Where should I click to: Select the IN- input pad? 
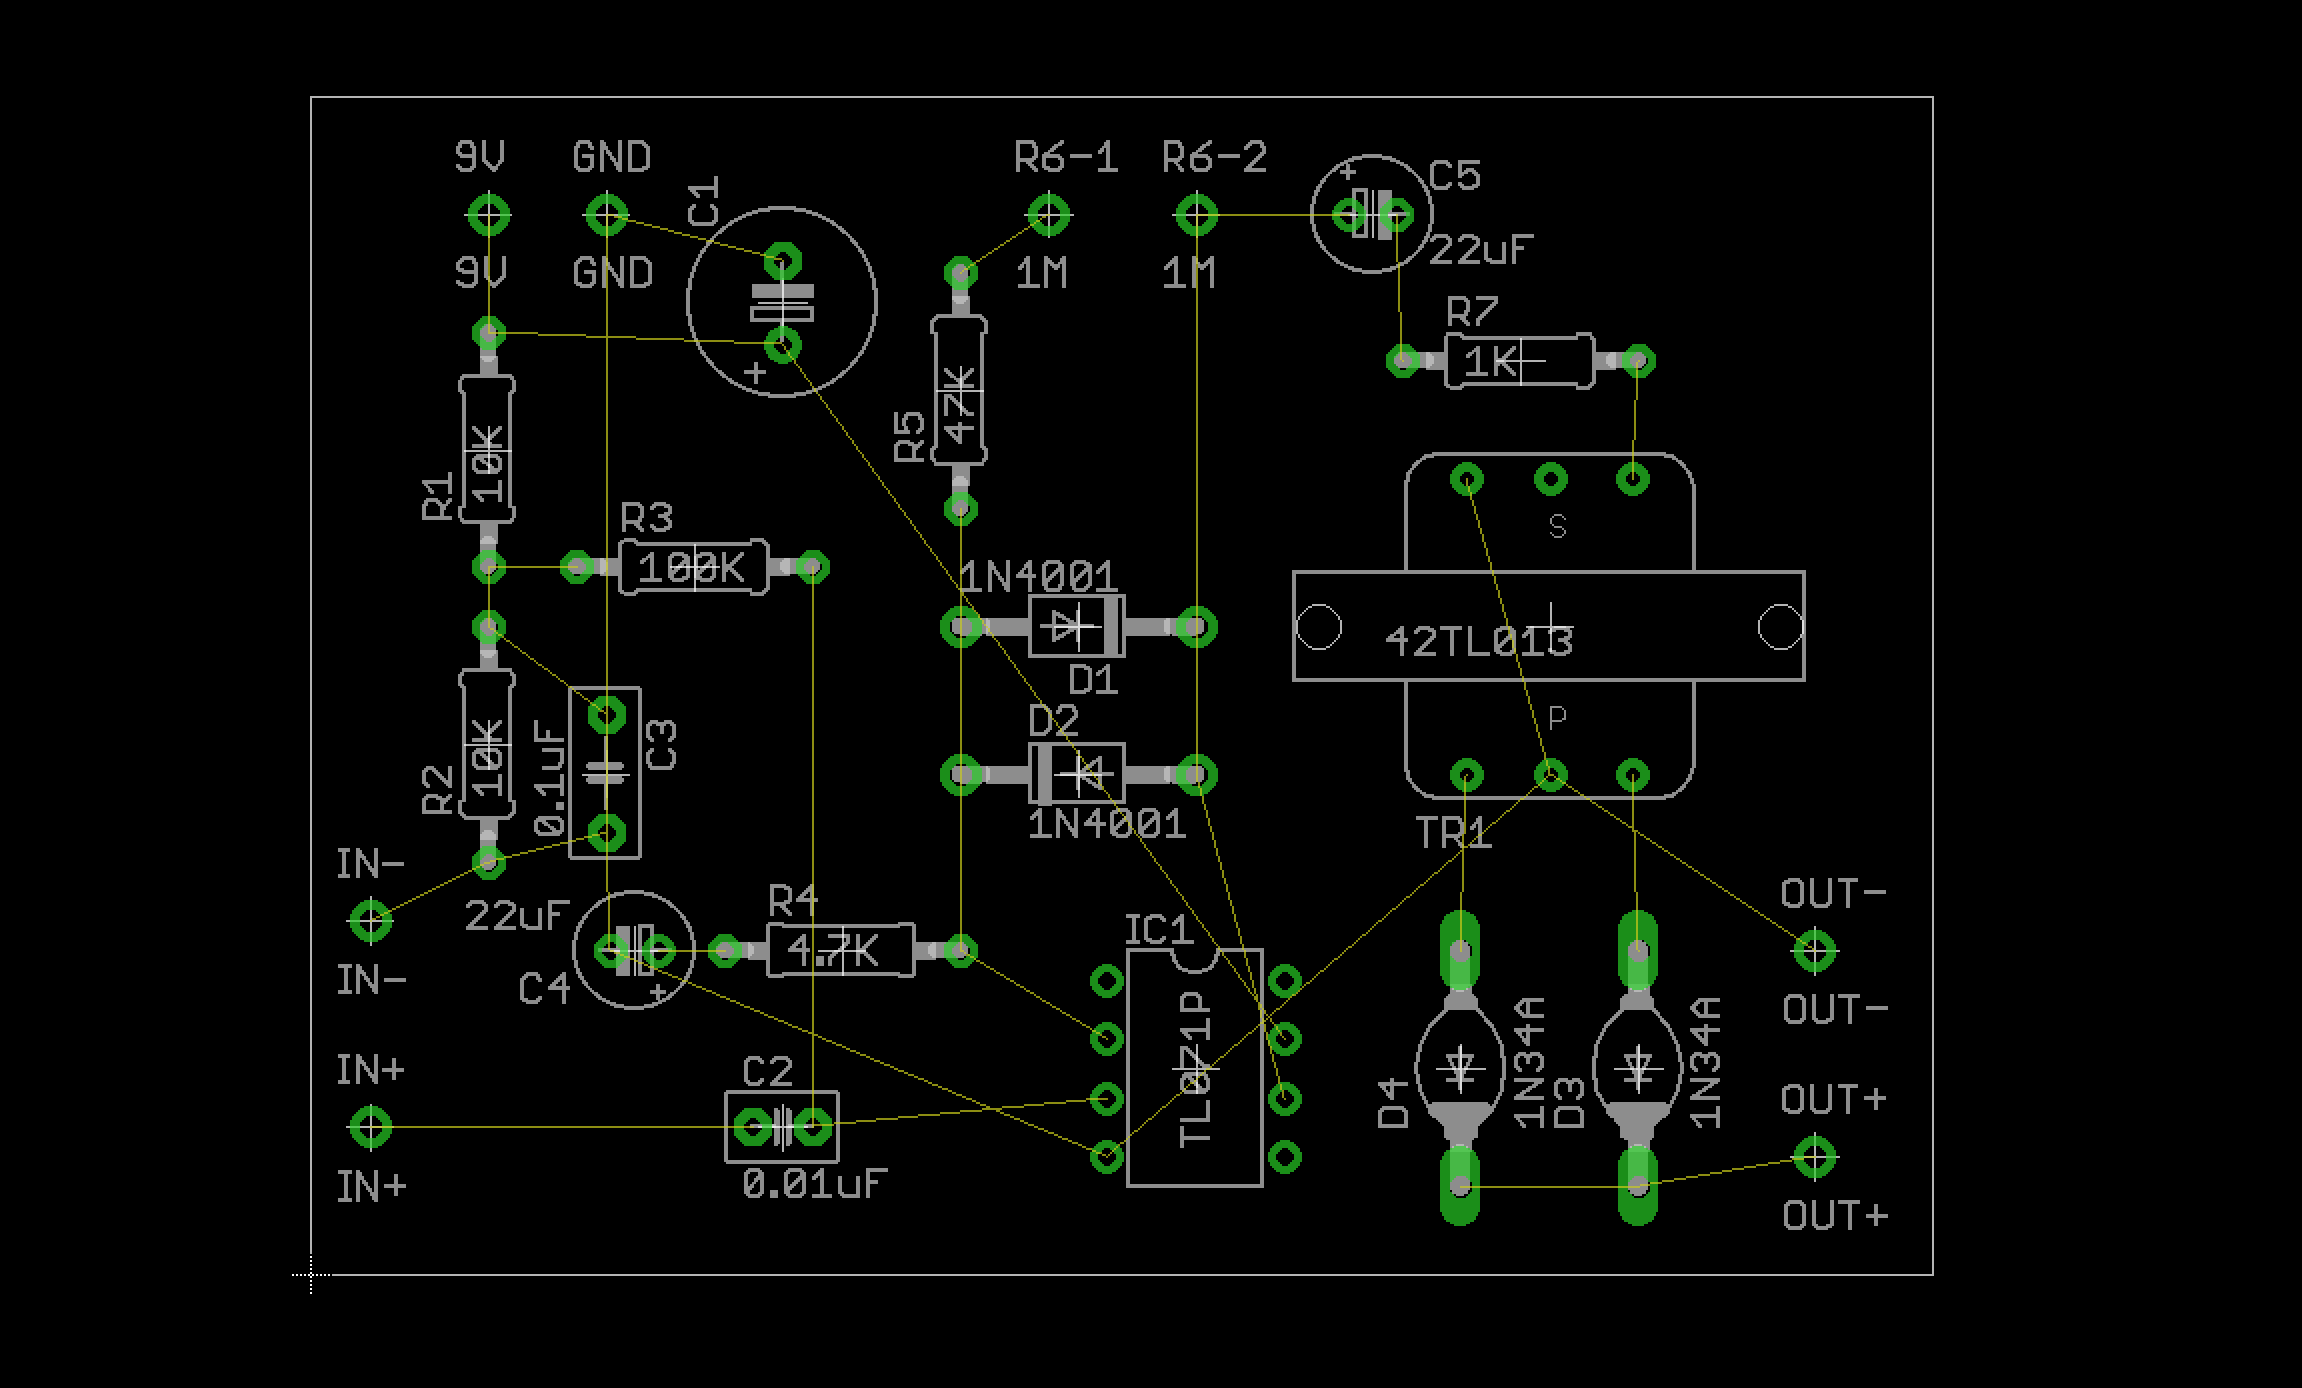(371, 921)
